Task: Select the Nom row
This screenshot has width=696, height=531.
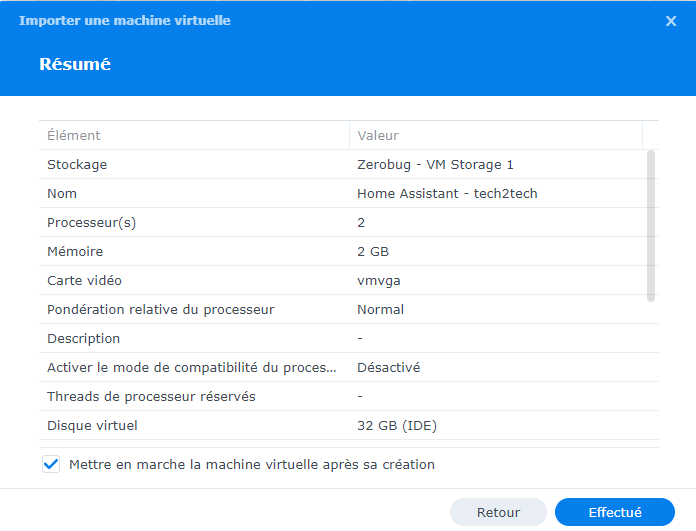Action: click(349, 193)
